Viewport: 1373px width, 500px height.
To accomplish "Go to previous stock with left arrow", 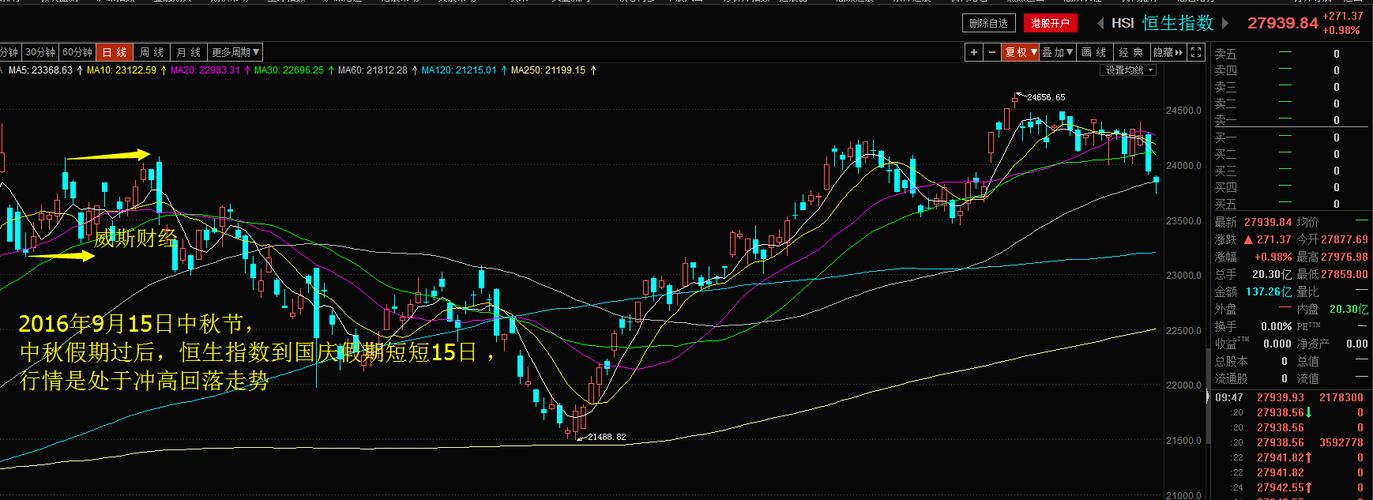I will point(1100,23).
